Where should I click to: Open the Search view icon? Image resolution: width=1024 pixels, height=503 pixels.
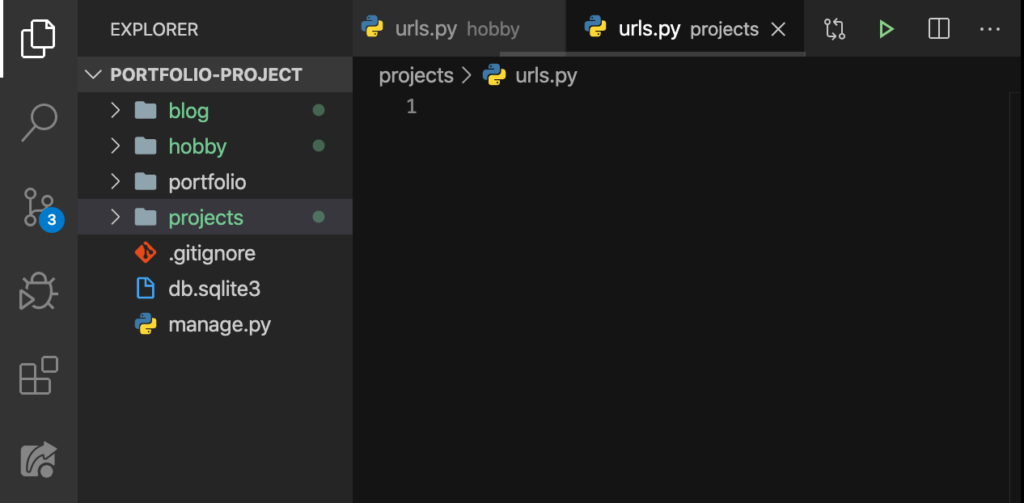[39, 122]
